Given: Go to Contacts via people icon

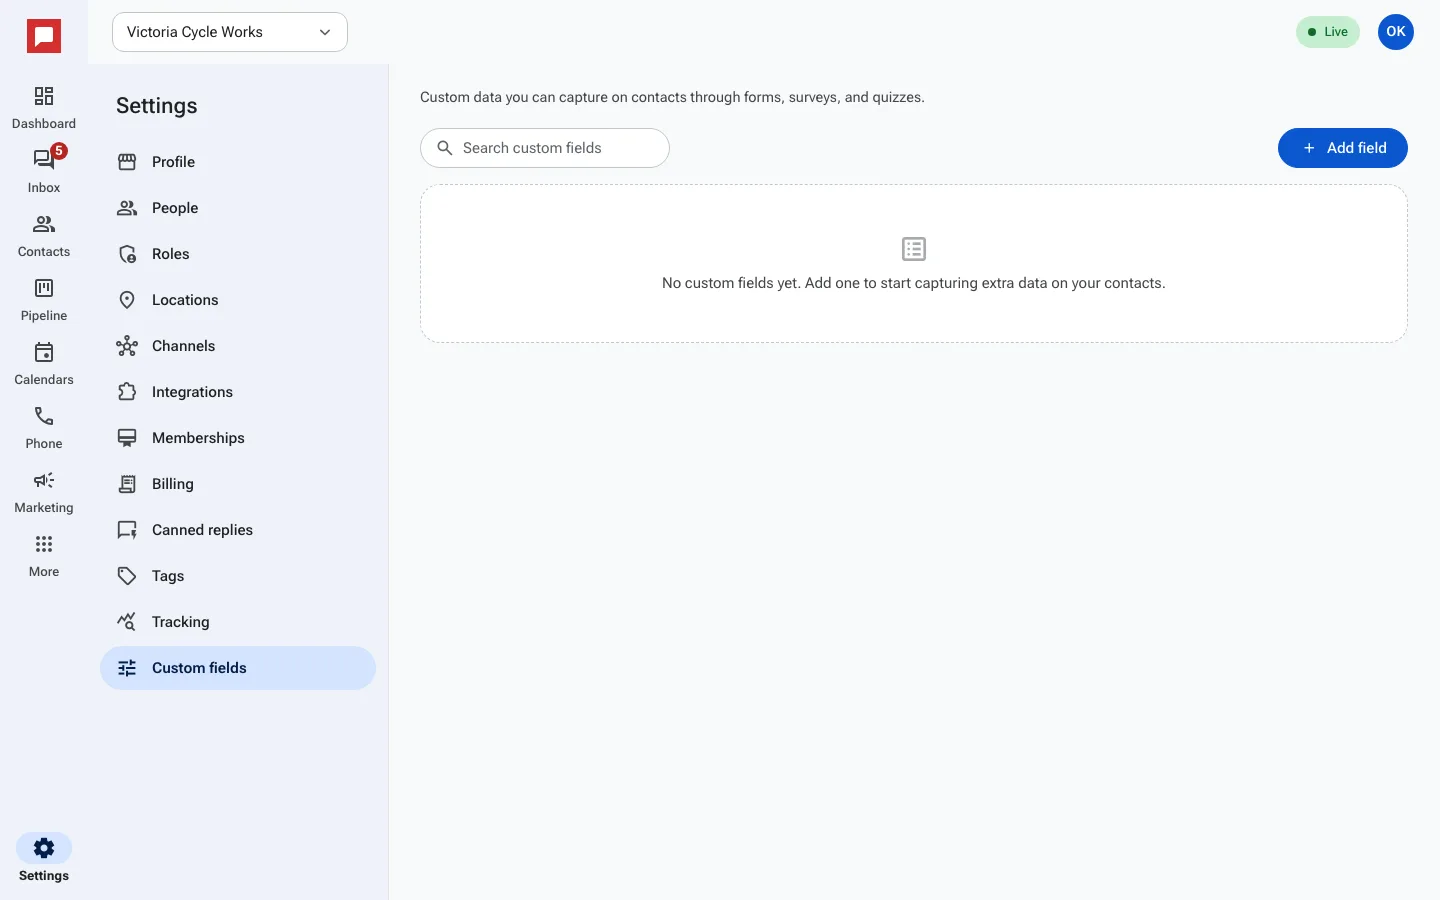Looking at the screenshot, I should (x=44, y=224).
